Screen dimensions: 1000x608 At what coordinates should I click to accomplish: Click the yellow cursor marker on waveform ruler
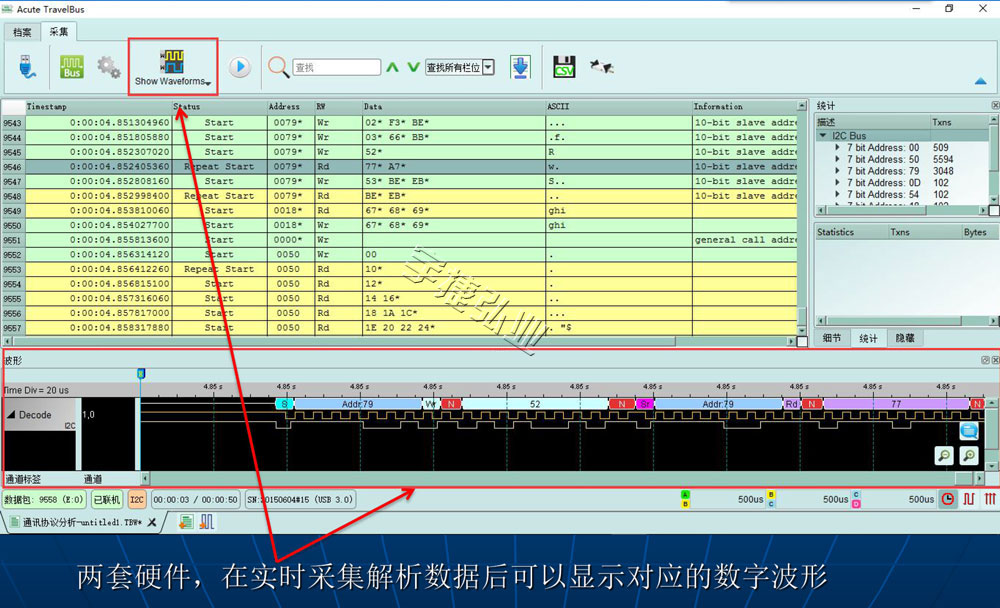141,373
